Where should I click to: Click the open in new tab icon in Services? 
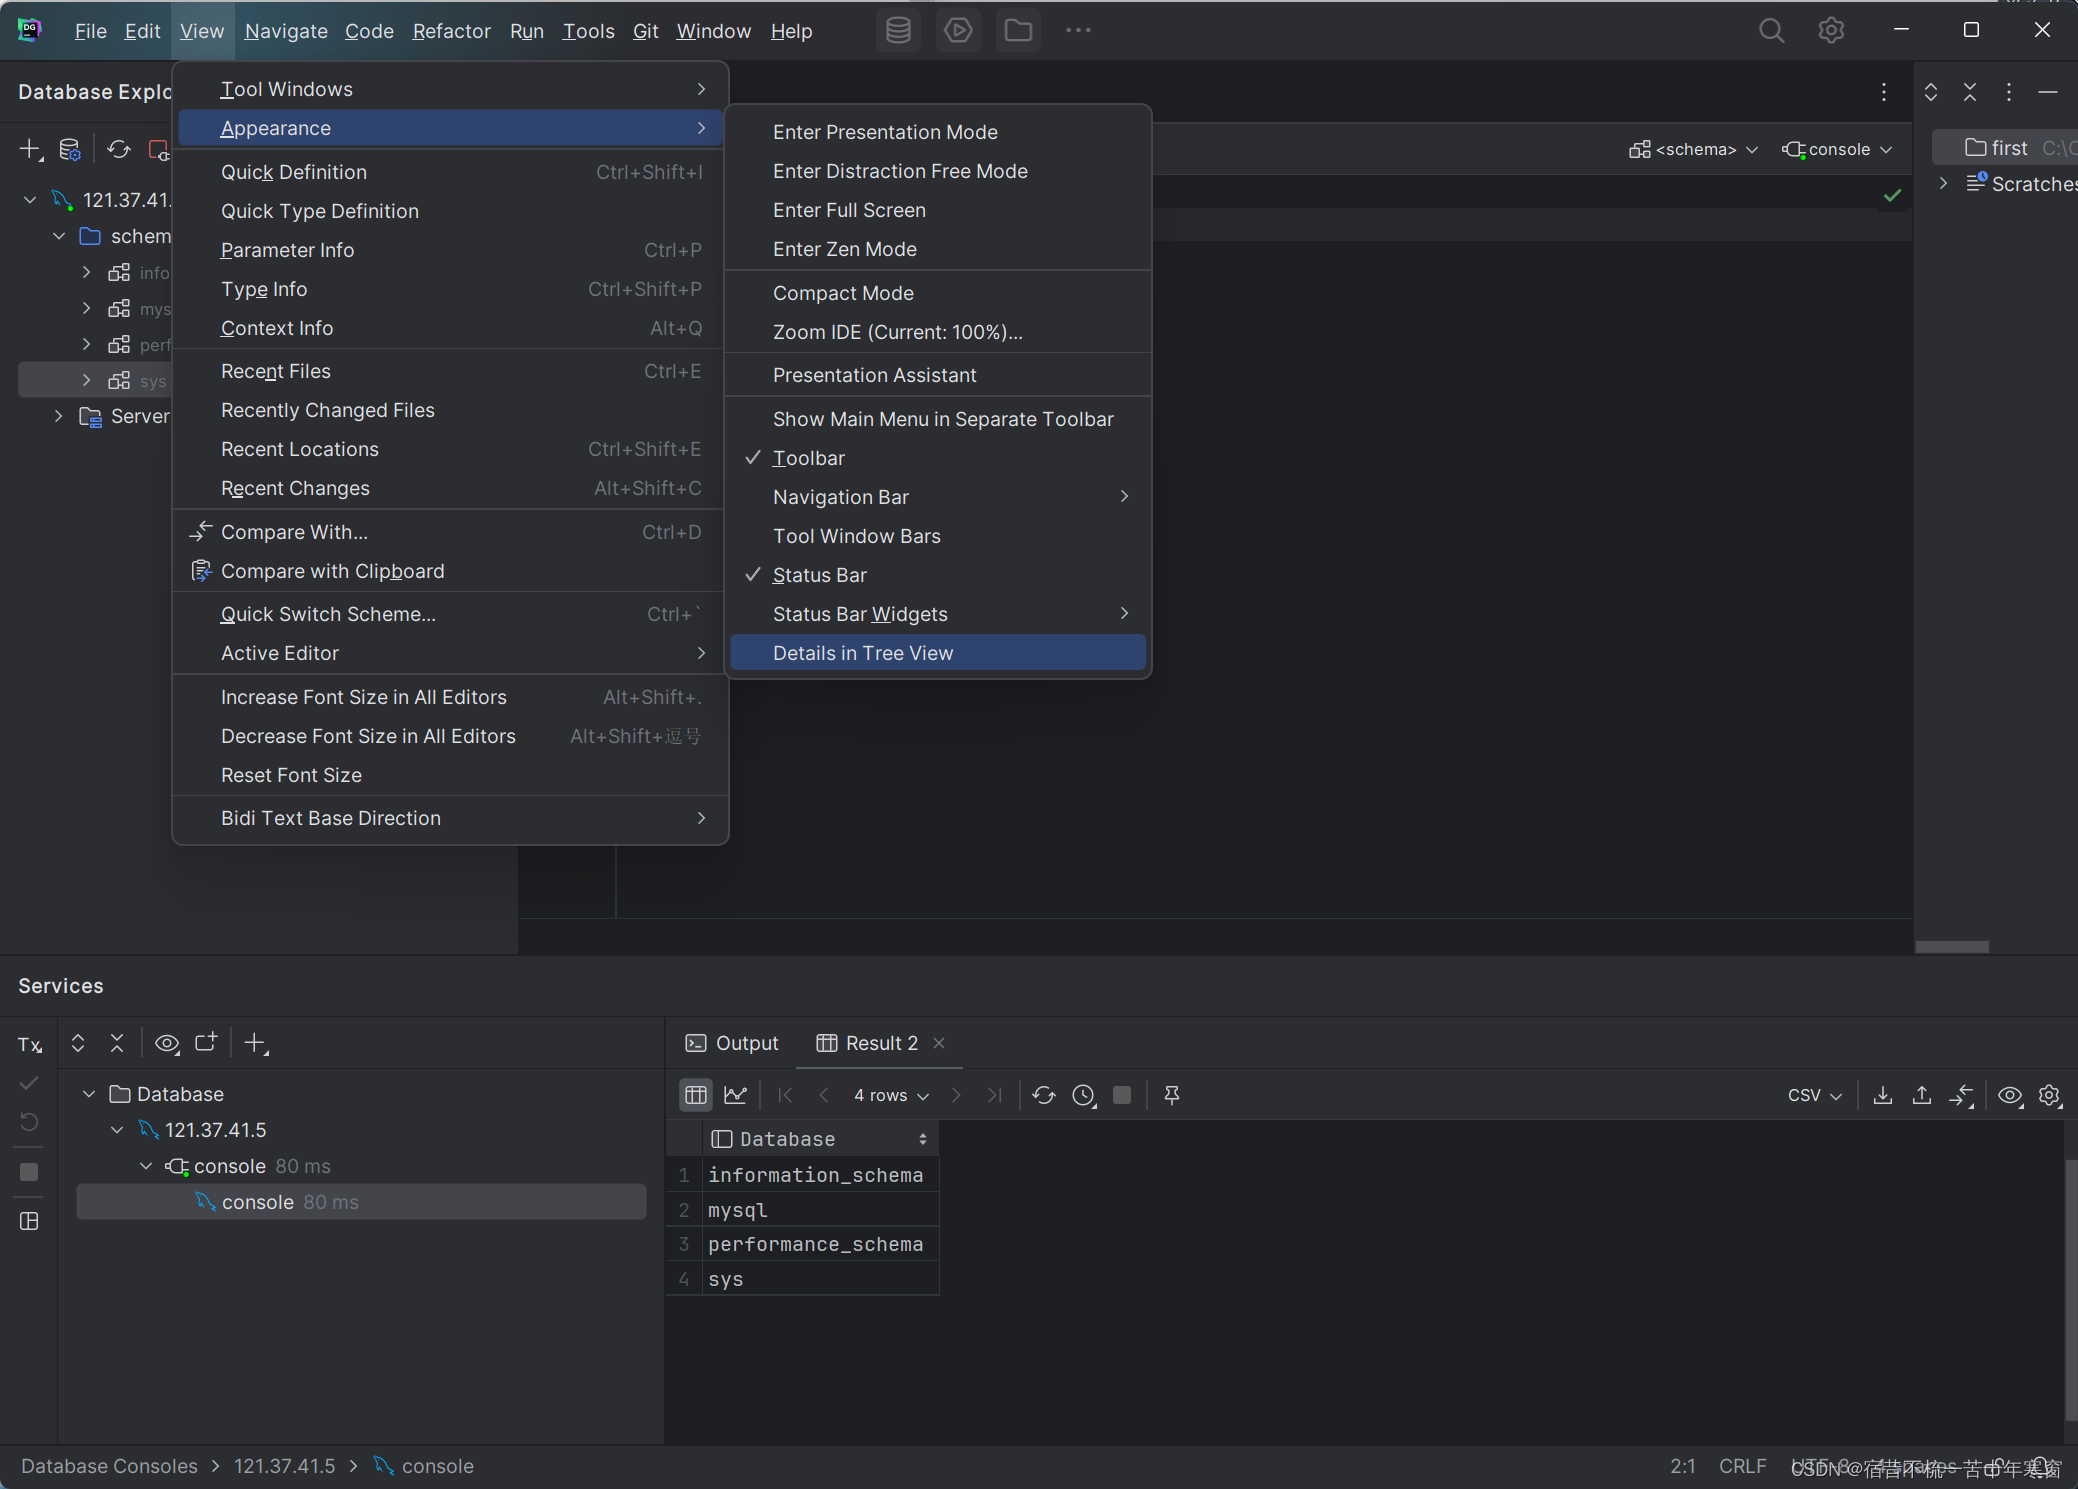click(x=206, y=1043)
